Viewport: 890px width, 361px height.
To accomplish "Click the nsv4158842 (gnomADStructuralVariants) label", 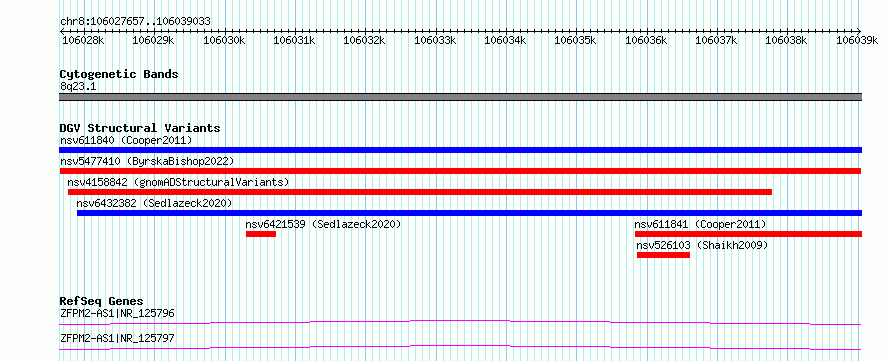I will (x=178, y=182).
